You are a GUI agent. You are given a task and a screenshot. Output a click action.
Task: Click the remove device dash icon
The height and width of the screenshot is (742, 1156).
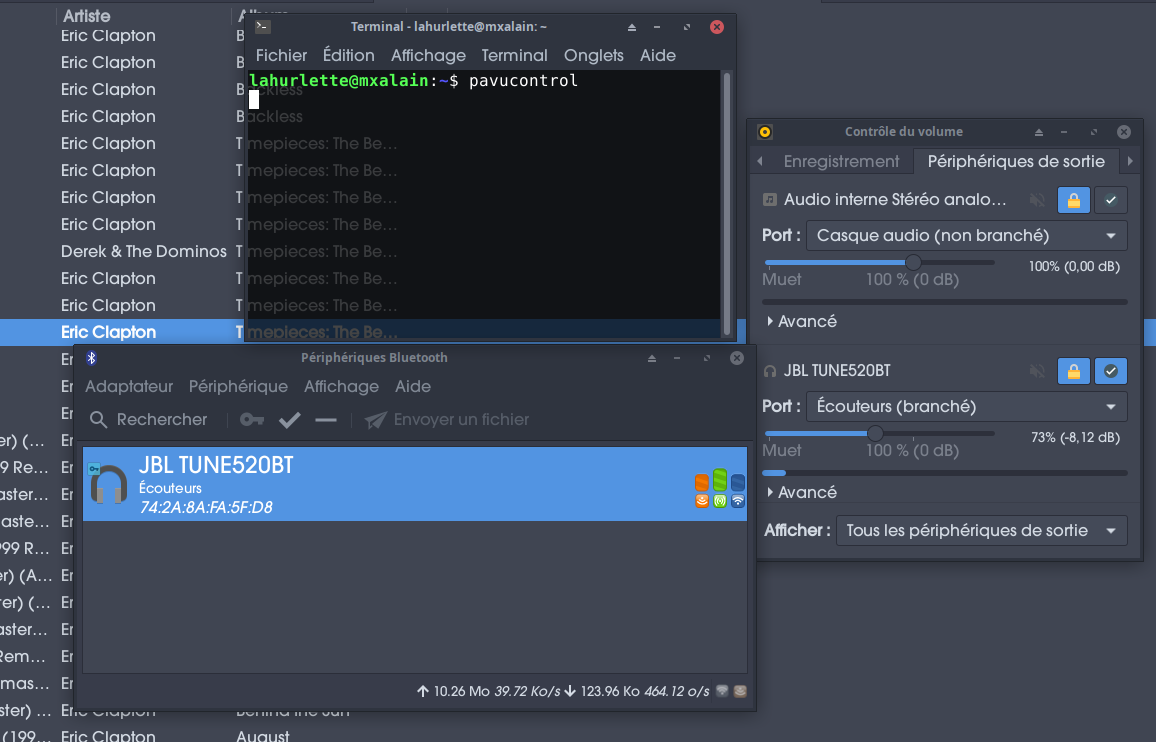326,420
